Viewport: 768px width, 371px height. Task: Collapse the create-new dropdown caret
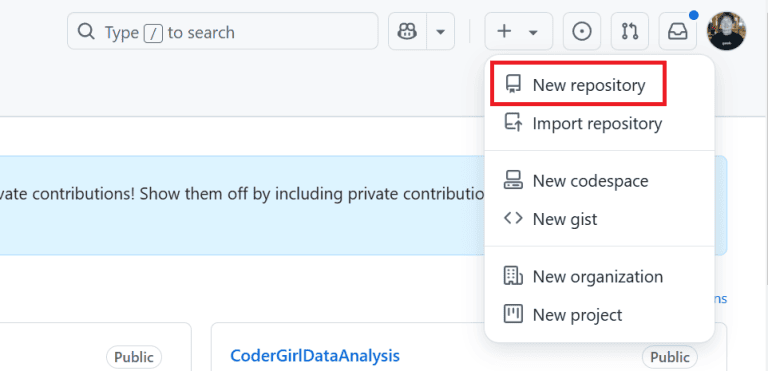click(x=533, y=32)
